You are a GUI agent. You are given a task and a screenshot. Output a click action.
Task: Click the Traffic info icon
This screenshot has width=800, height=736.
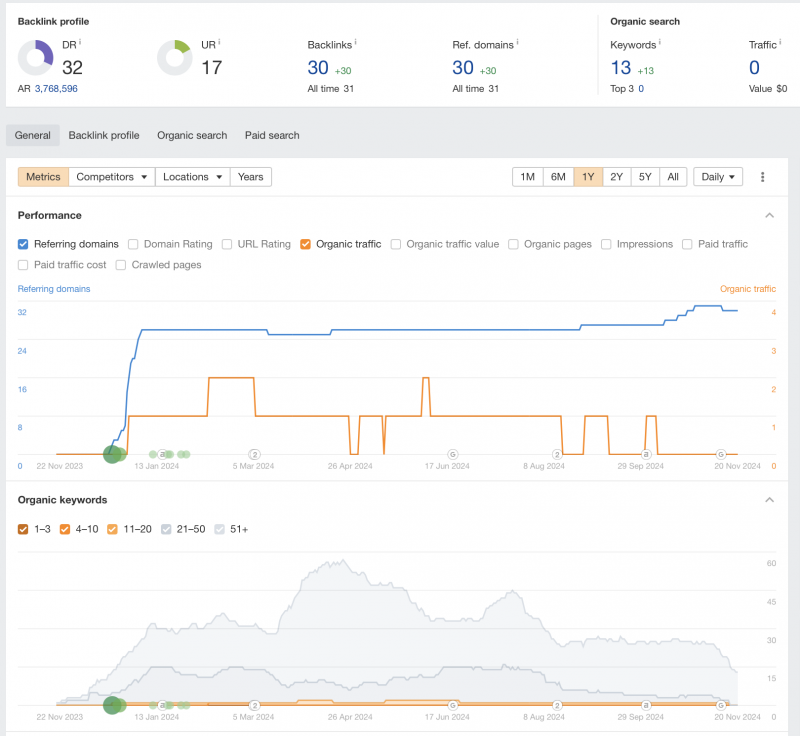(780, 42)
